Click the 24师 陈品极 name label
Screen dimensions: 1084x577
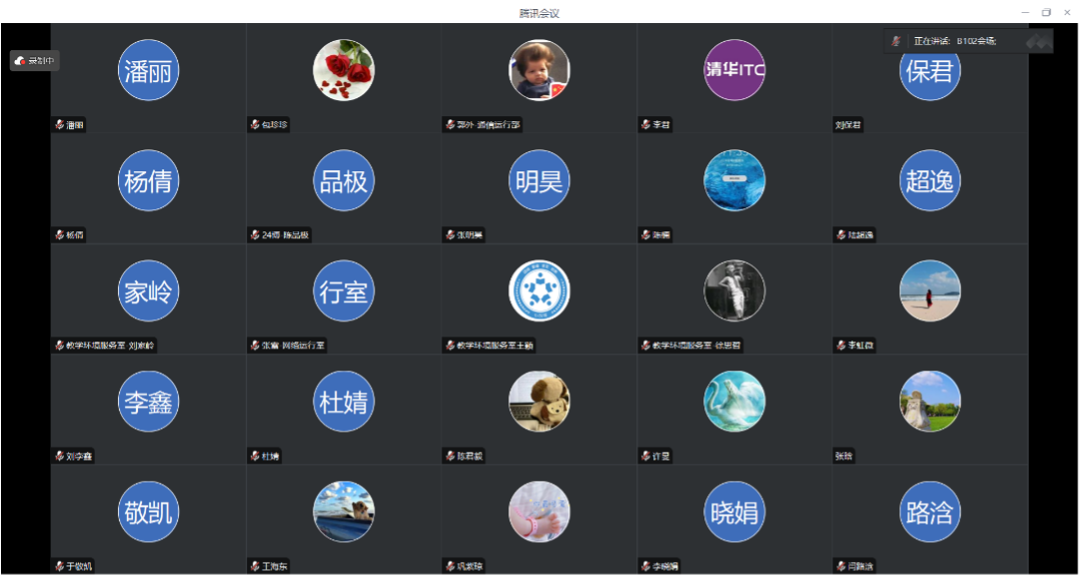[286, 235]
